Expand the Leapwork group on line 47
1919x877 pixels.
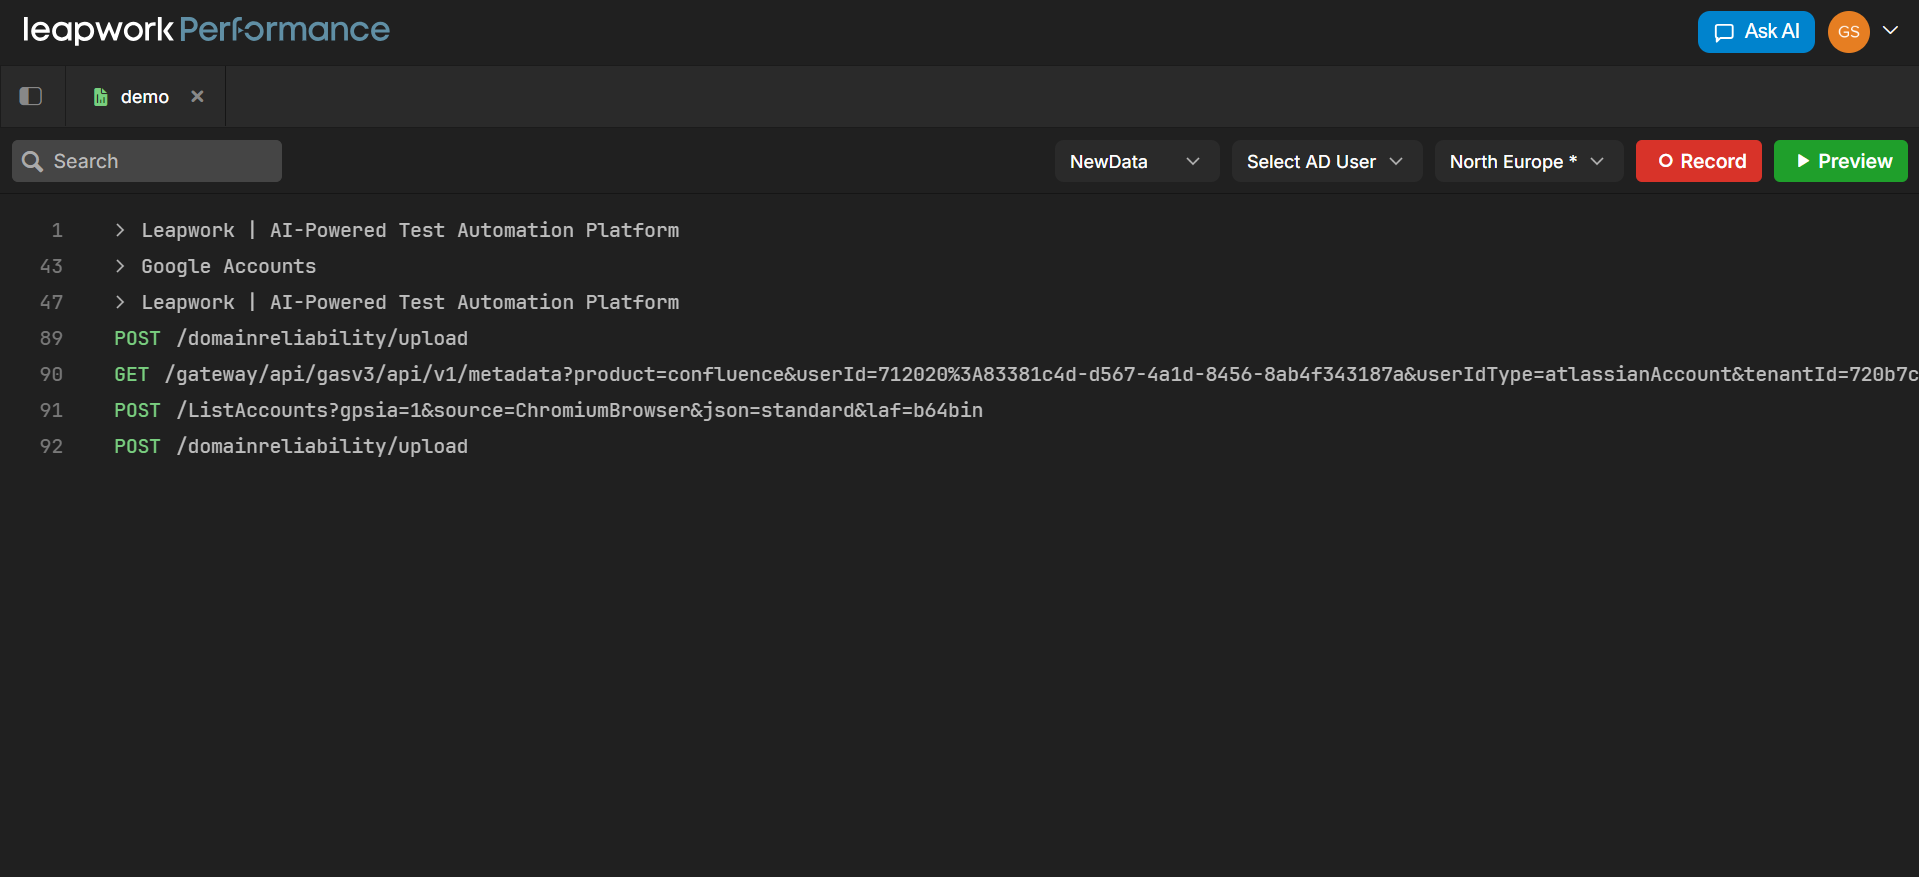pyautogui.click(x=120, y=302)
